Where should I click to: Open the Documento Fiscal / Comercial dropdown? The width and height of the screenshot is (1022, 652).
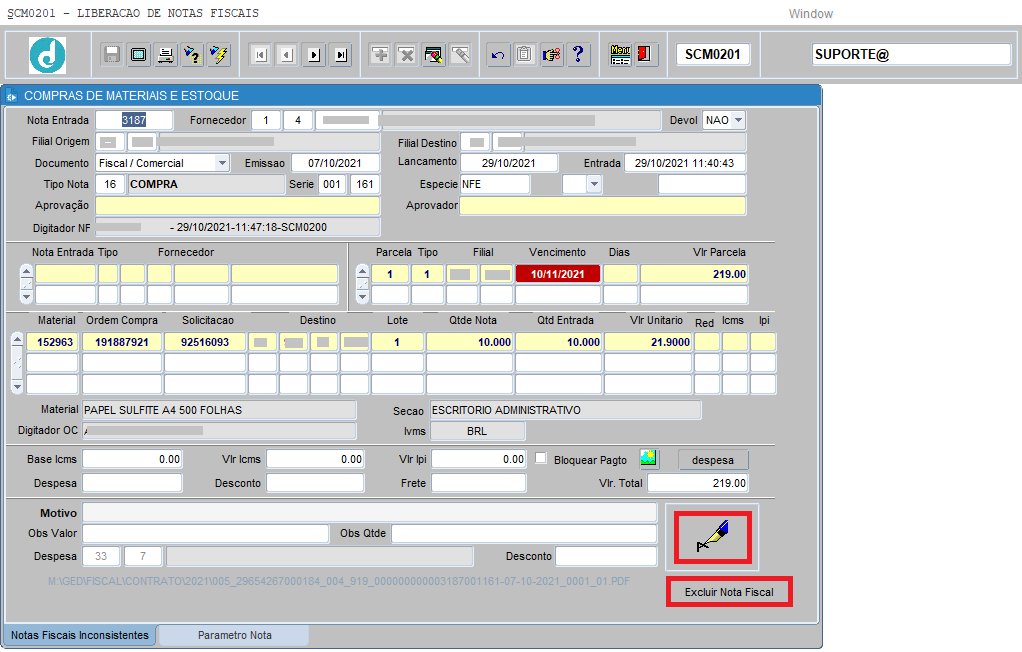(x=222, y=163)
